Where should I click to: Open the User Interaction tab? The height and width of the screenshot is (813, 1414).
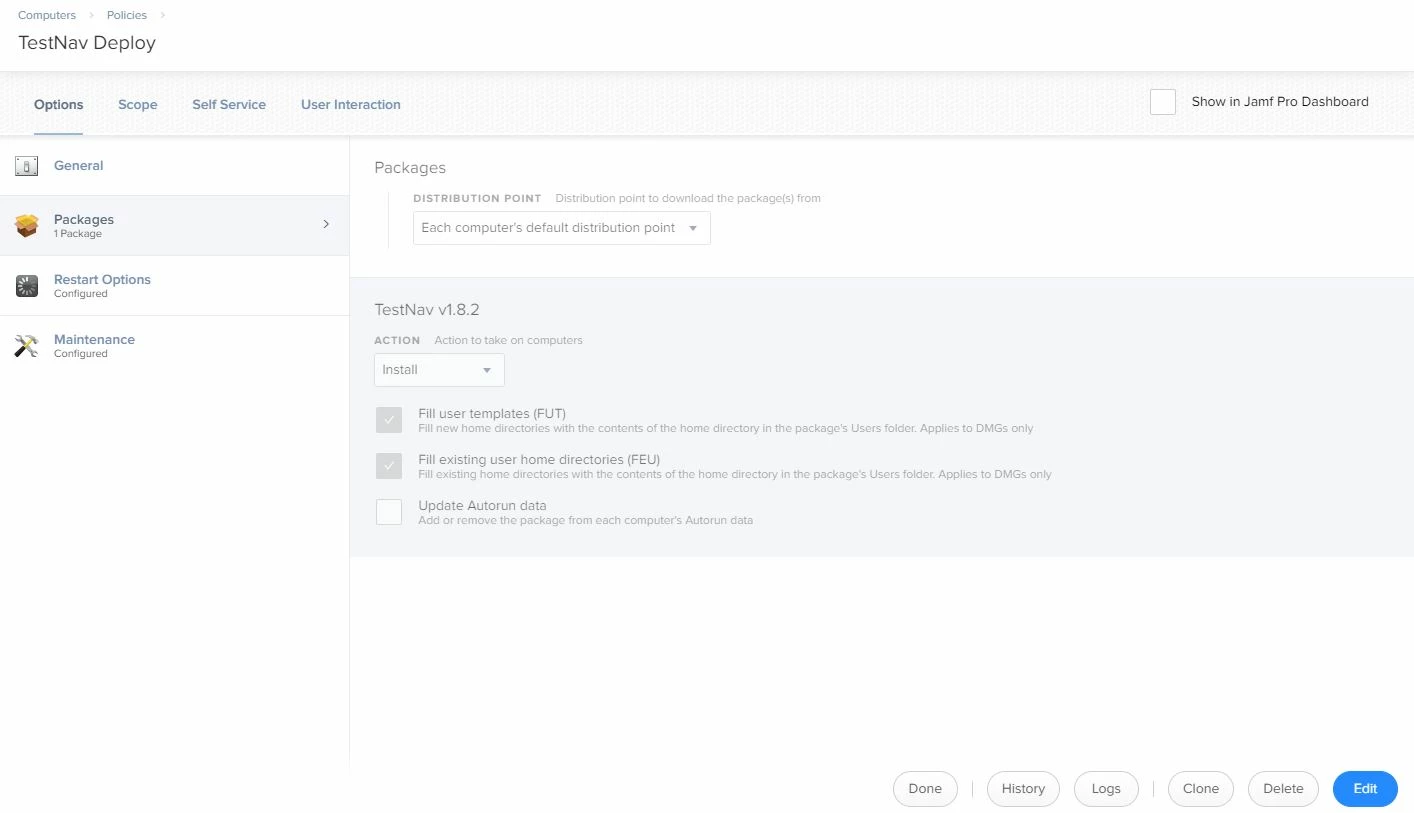[x=351, y=104]
